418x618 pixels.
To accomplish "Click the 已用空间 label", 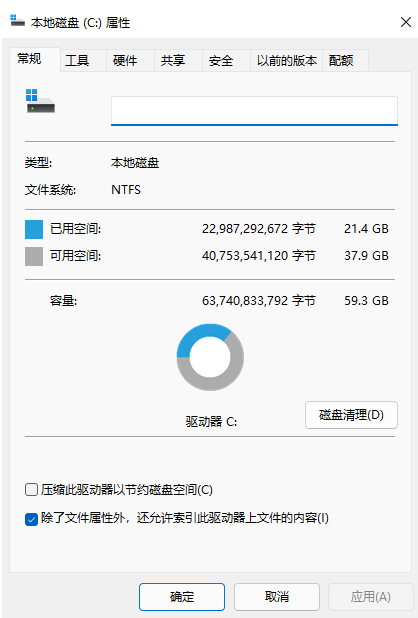I will (x=76, y=229).
